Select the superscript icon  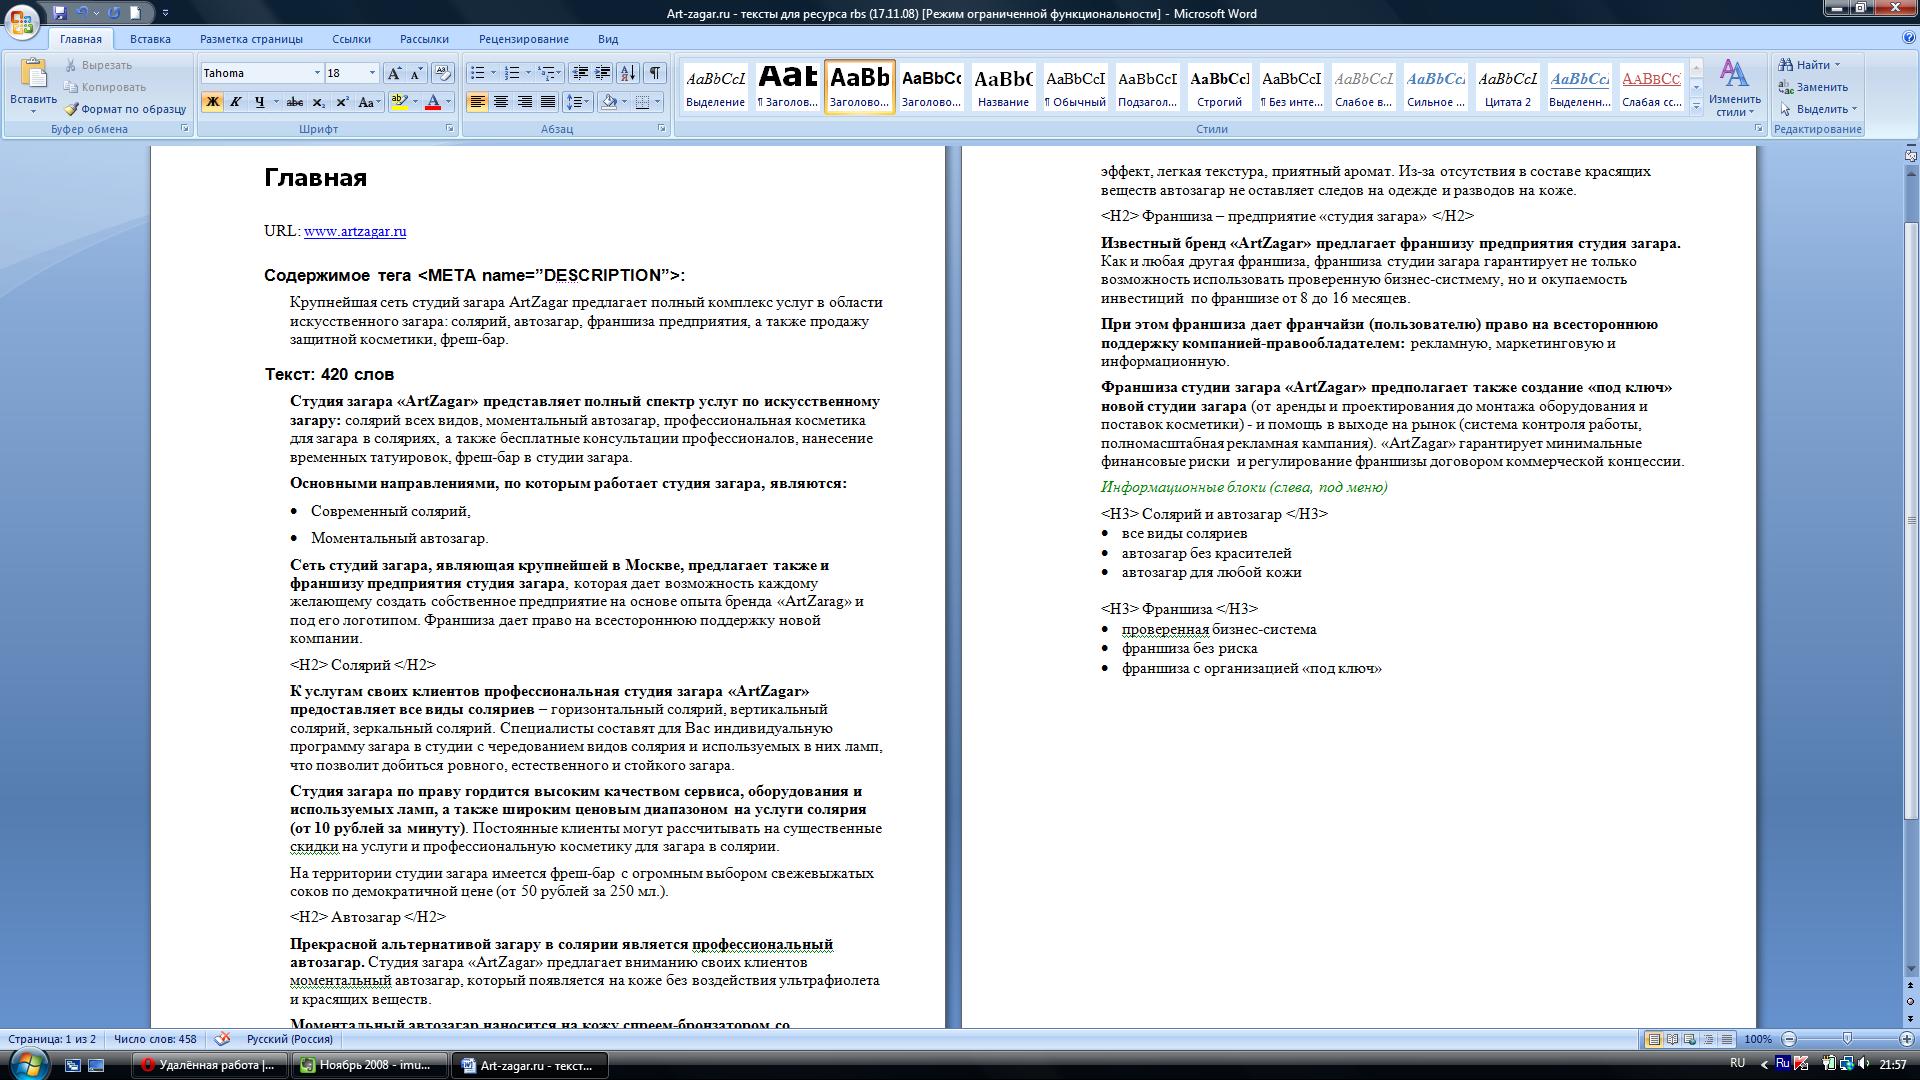pyautogui.click(x=343, y=103)
